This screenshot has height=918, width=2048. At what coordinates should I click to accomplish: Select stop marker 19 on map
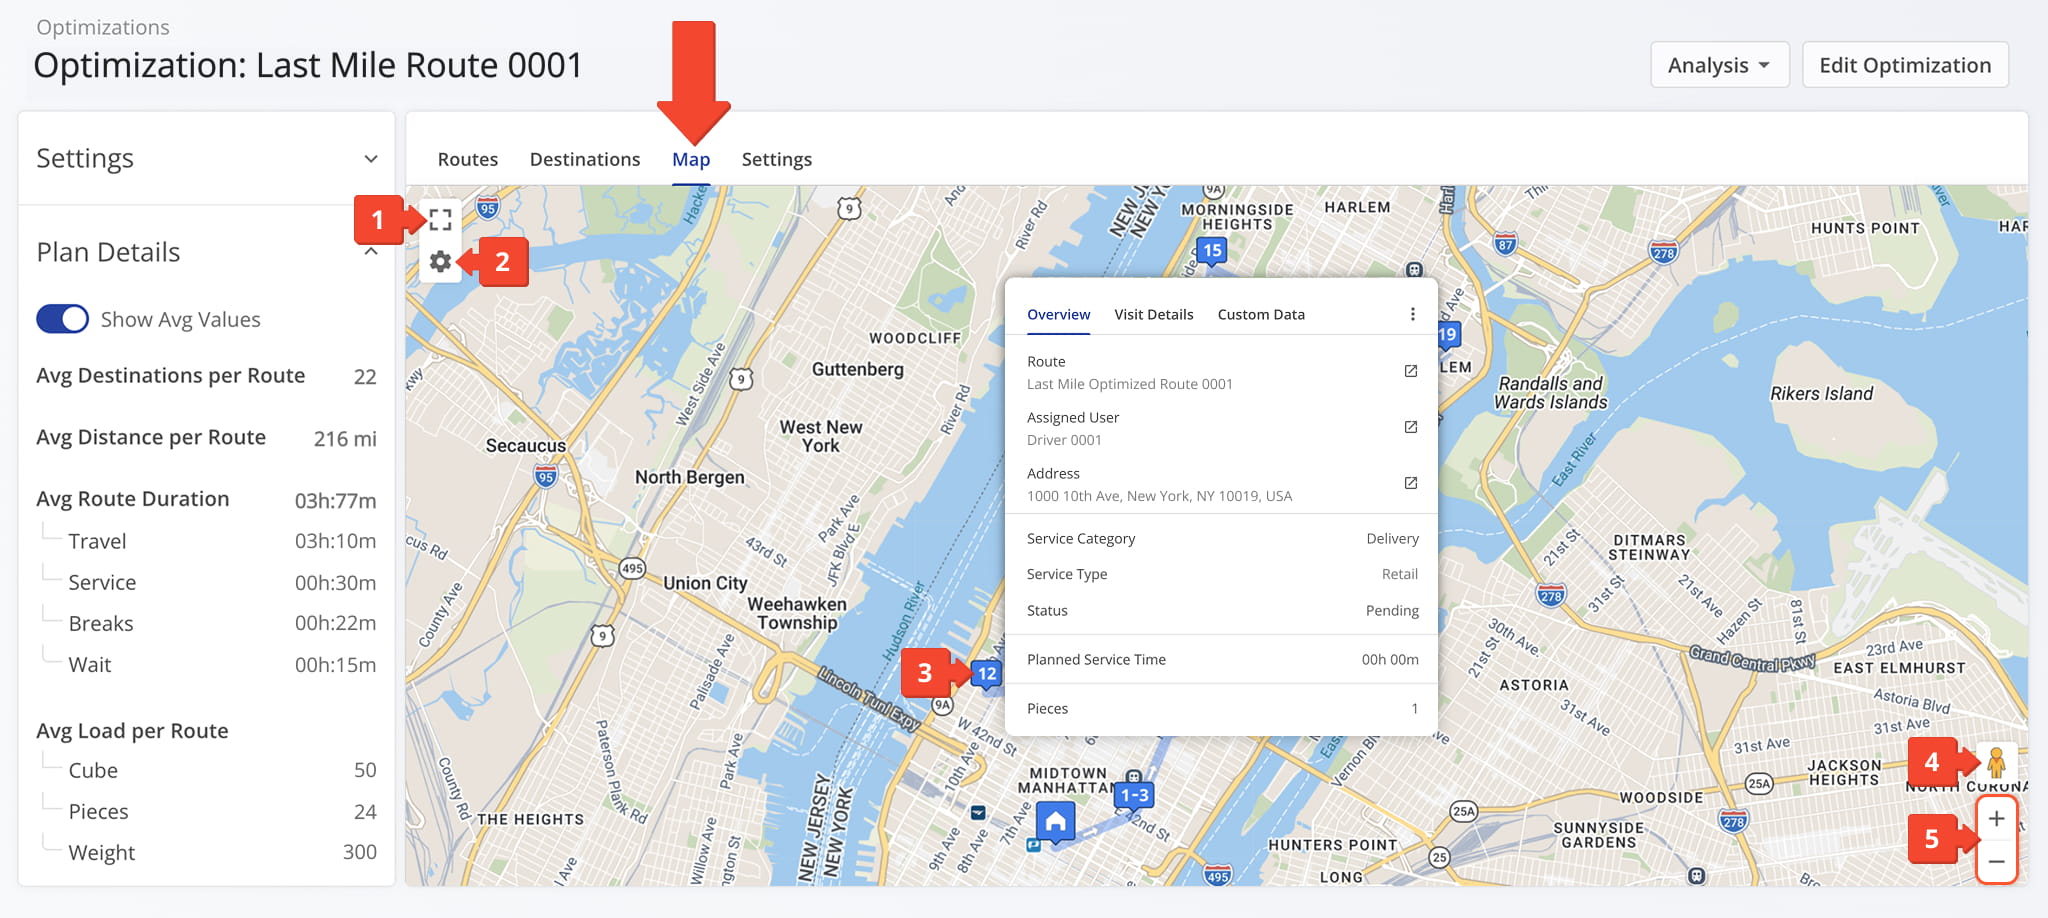pos(1447,335)
